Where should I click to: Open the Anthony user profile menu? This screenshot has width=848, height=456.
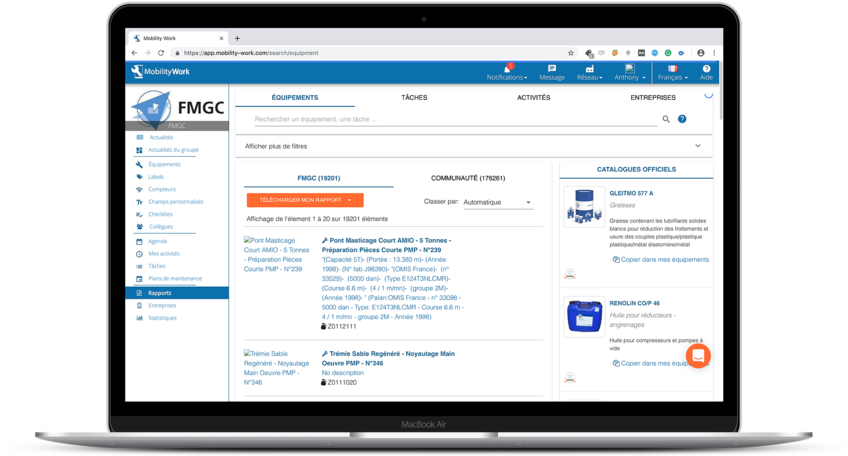click(630, 72)
